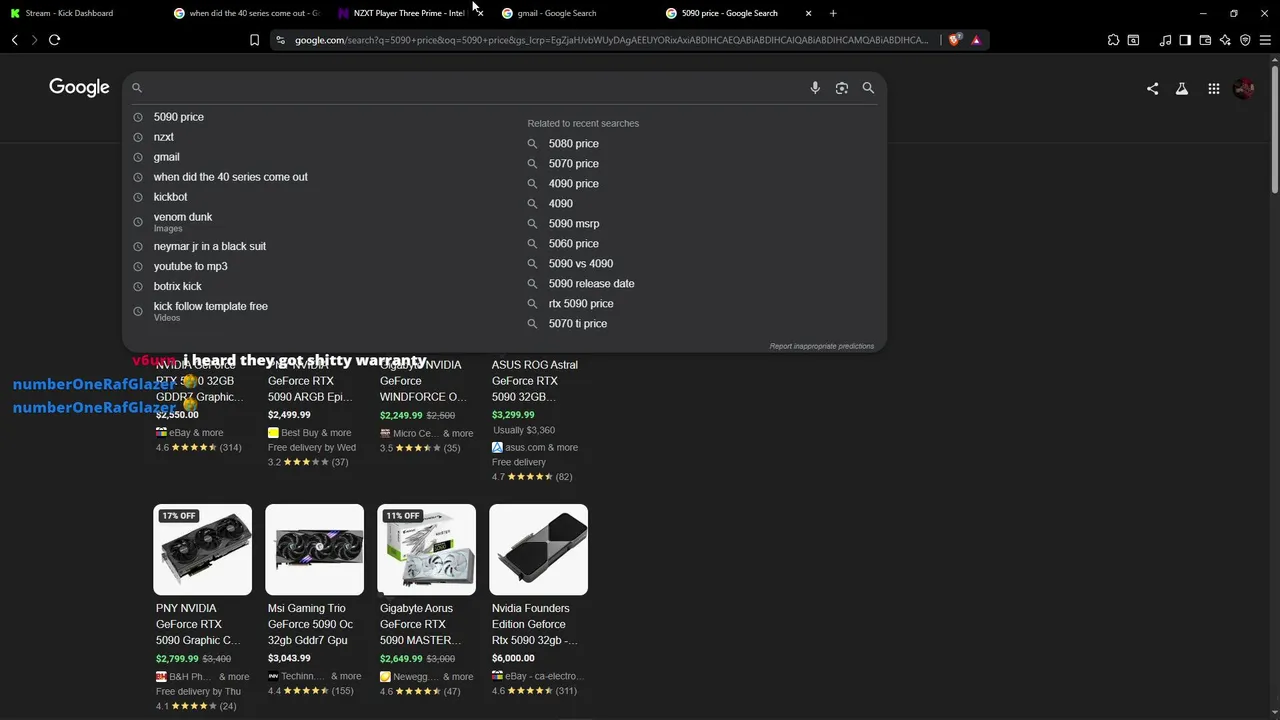Toggle the browser sidebar panel icon
This screenshot has height=720, width=1280.
pyautogui.click(x=1185, y=40)
